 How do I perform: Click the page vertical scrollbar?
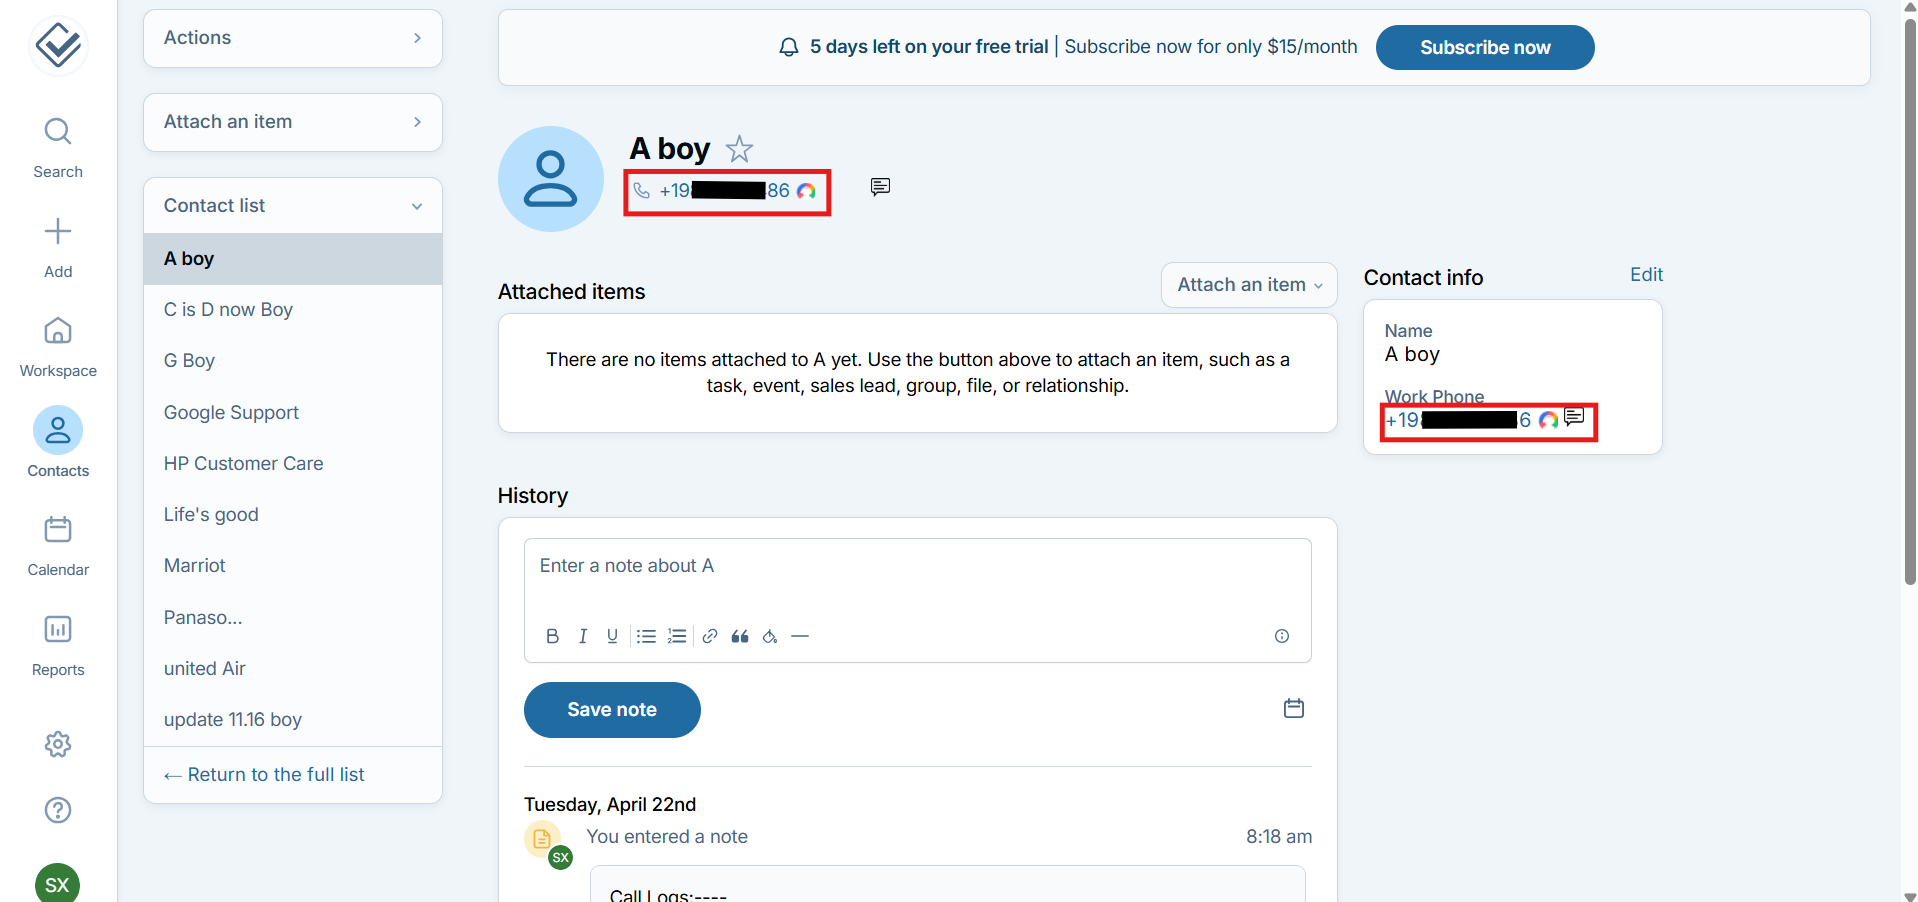click(x=1910, y=300)
